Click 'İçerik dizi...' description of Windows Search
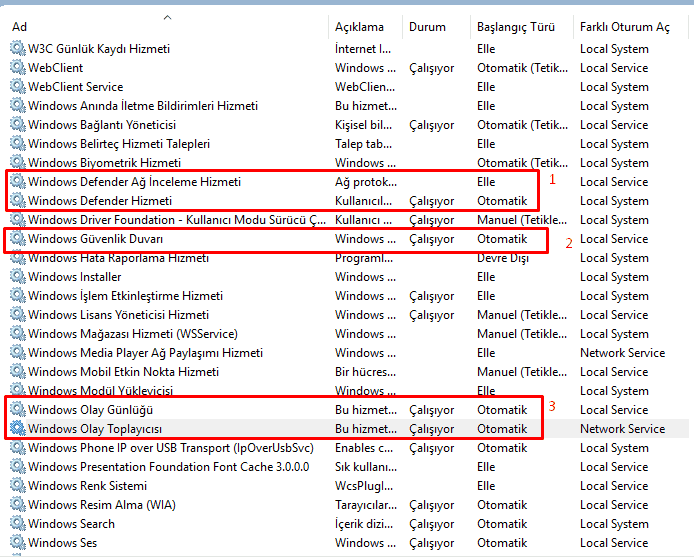 [364, 524]
